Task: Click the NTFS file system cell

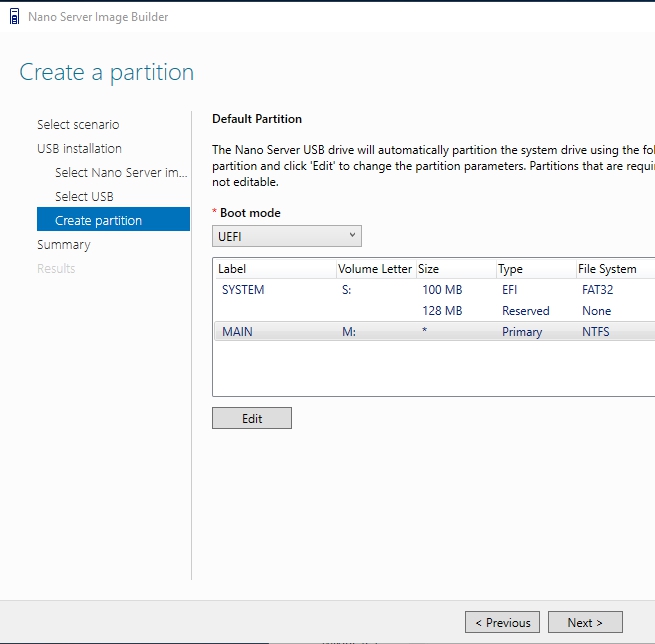Action: (x=596, y=332)
